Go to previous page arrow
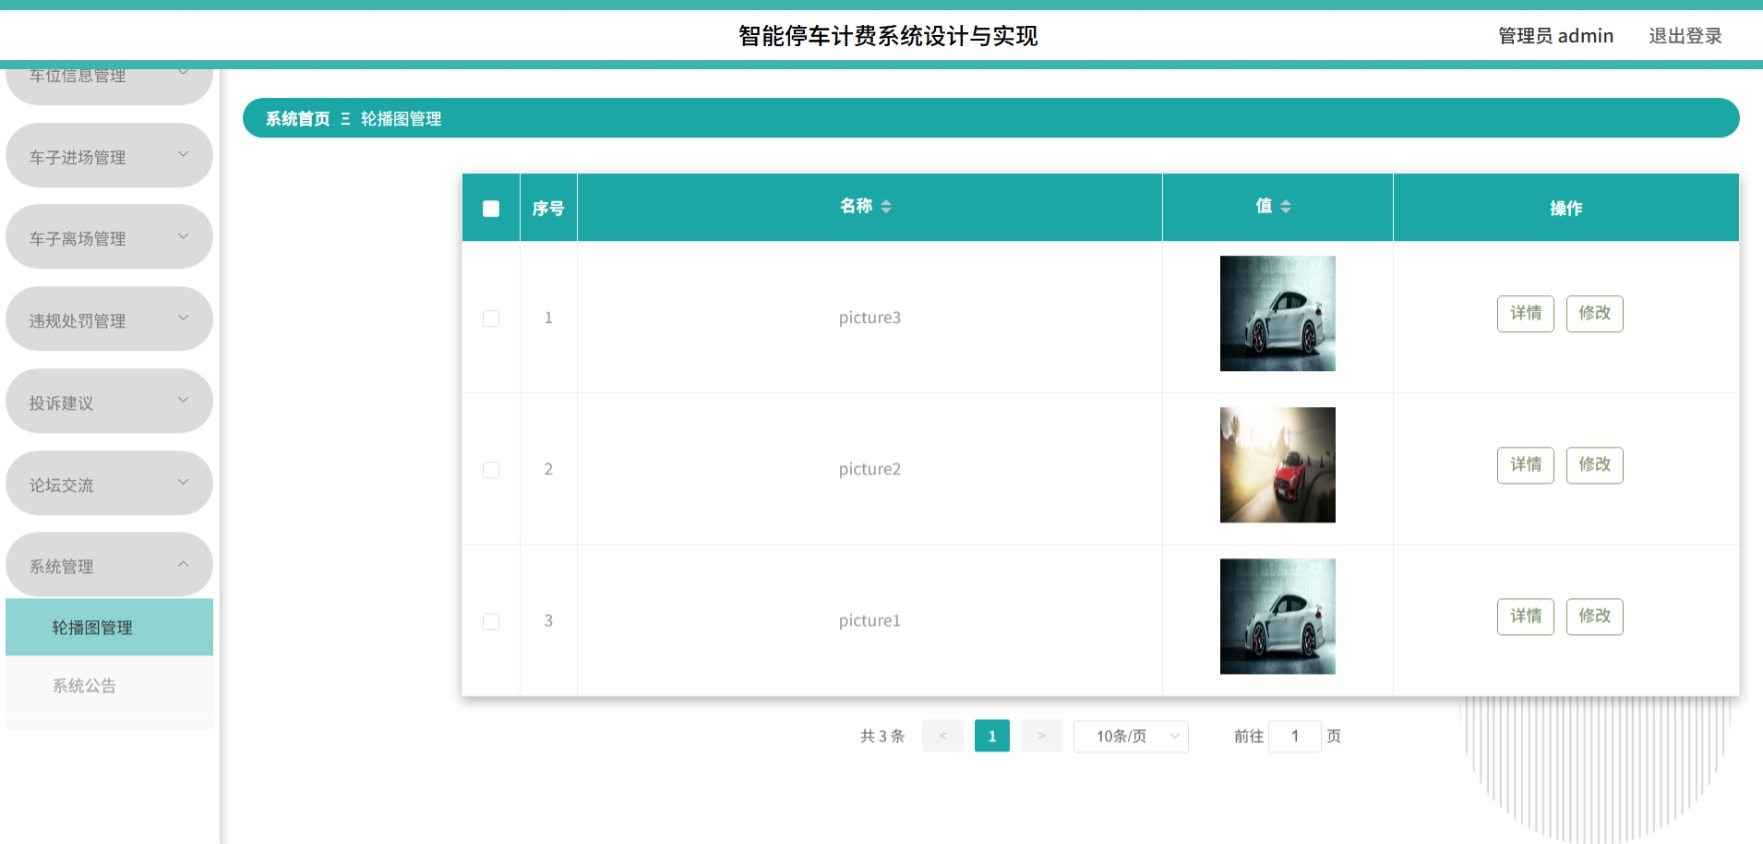This screenshot has height=844, width=1763. pyautogui.click(x=942, y=736)
